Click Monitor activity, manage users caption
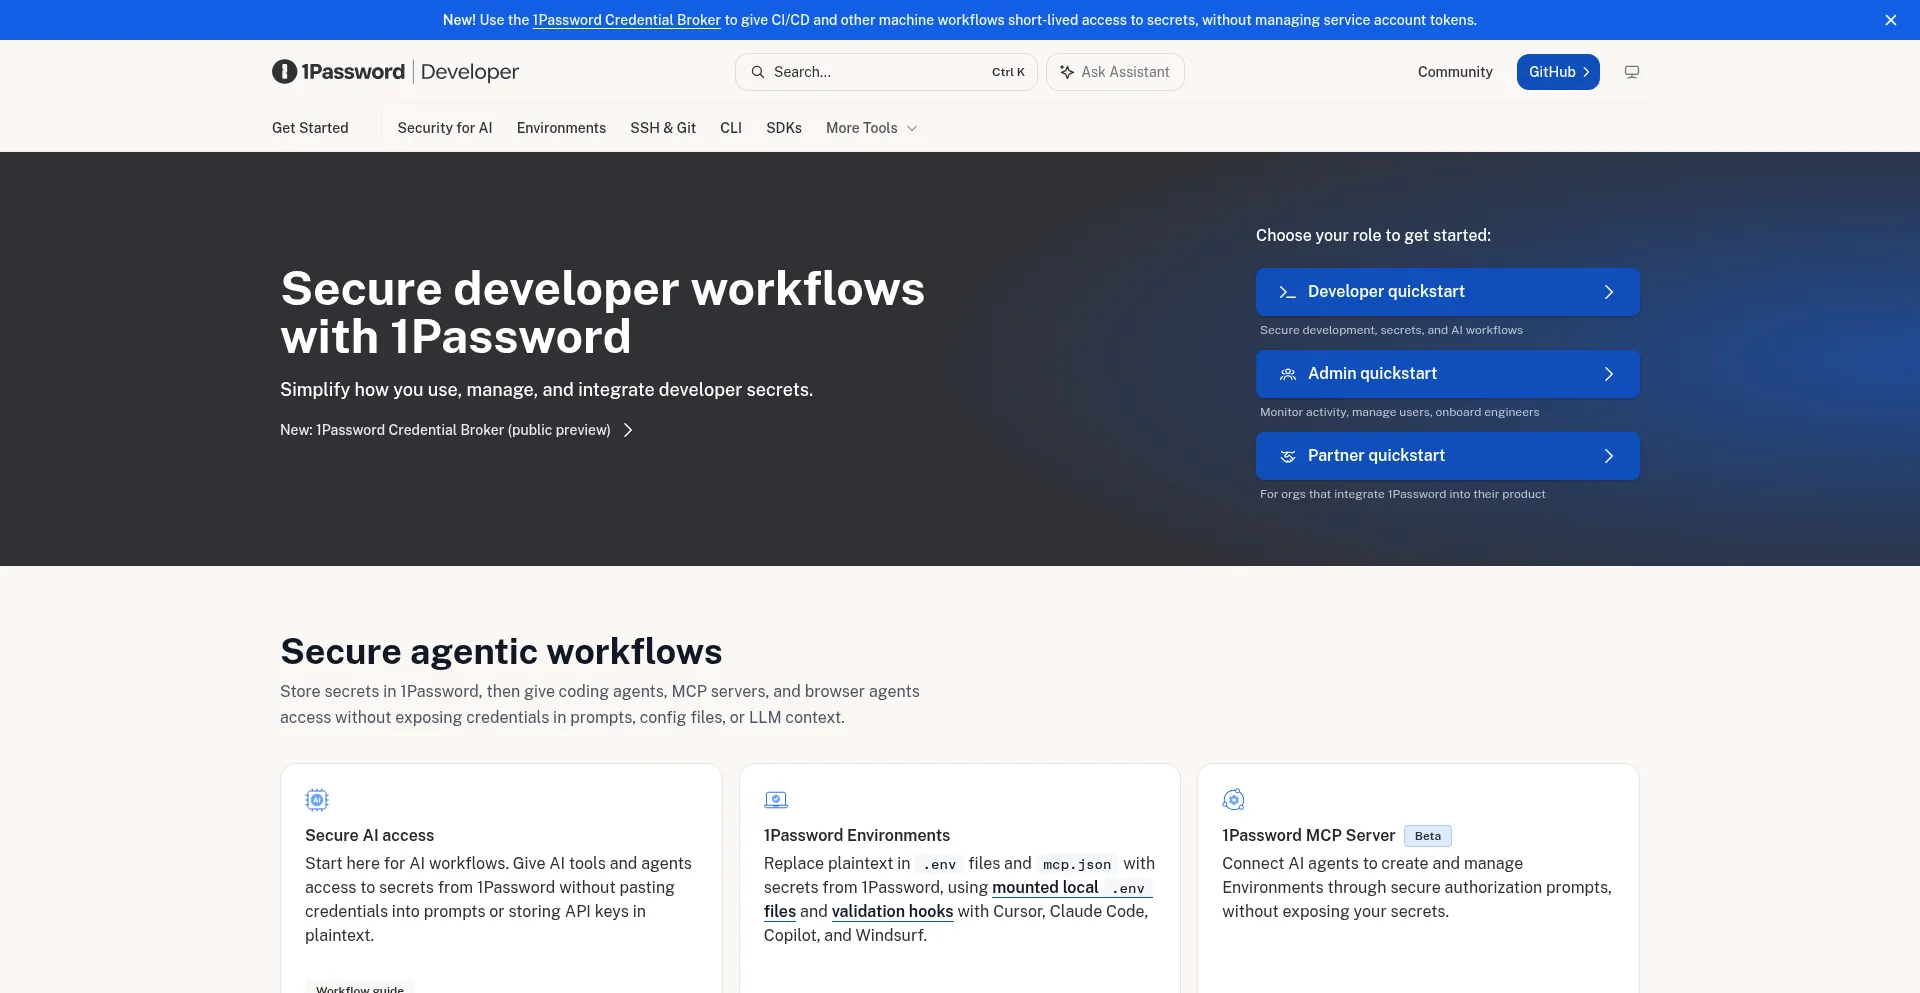 (1399, 412)
